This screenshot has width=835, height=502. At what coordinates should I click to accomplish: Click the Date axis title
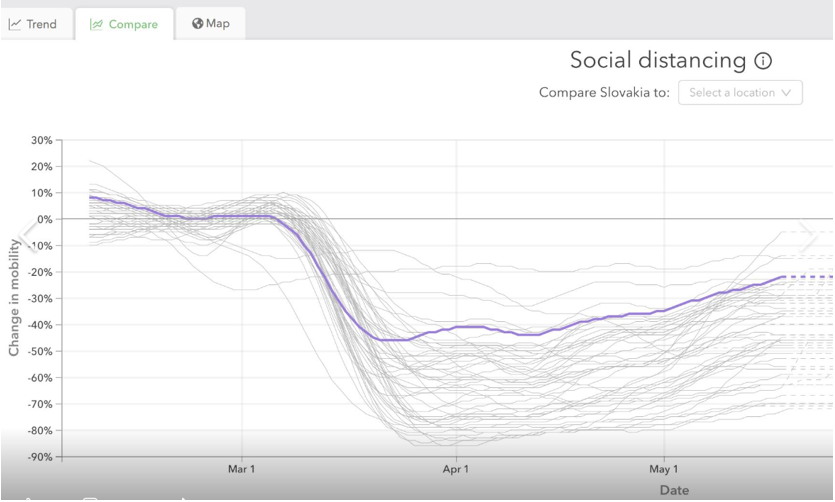674,490
